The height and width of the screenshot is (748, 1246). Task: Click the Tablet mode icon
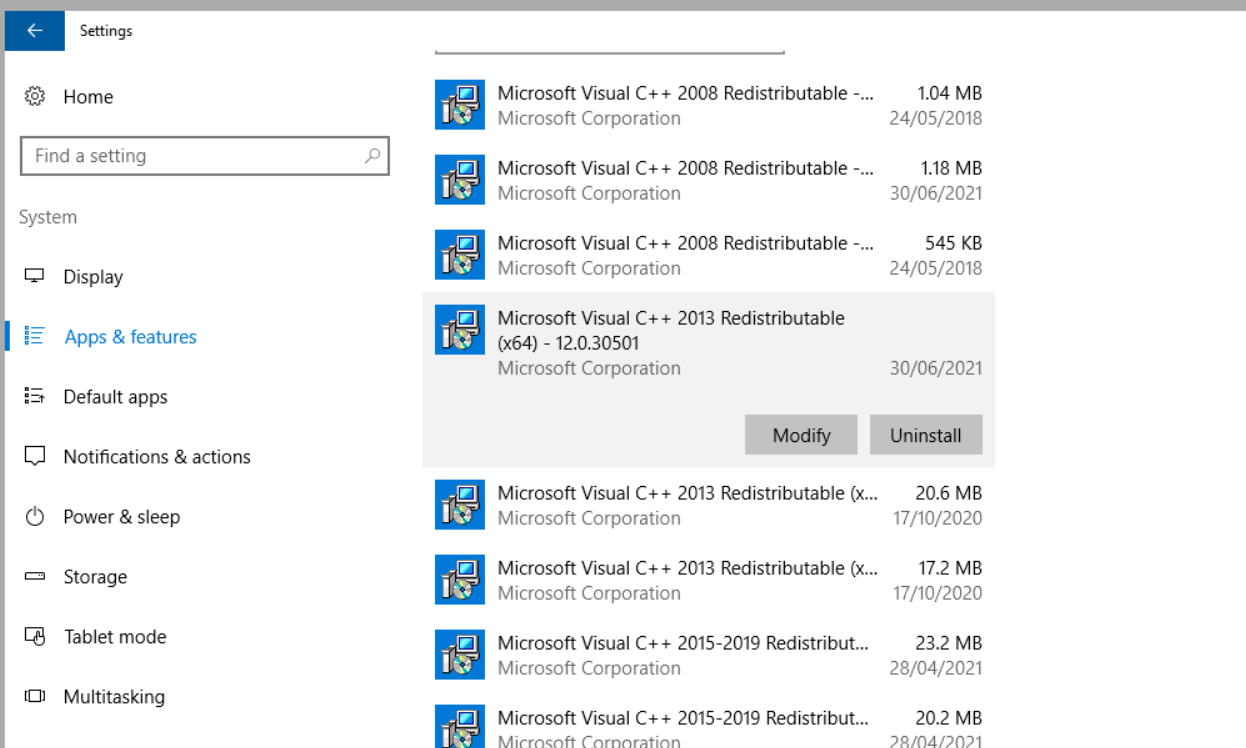click(x=35, y=636)
